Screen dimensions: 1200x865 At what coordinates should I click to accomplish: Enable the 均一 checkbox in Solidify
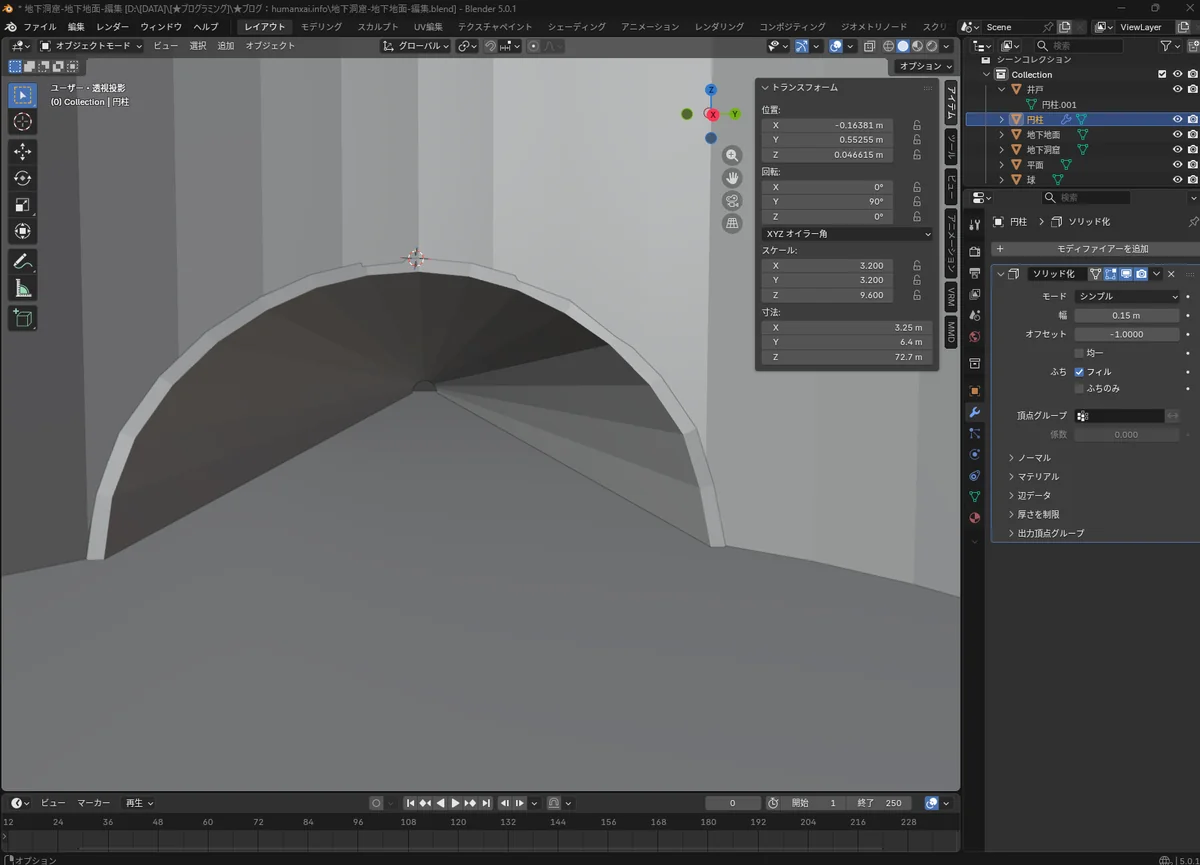pos(1079,353)
